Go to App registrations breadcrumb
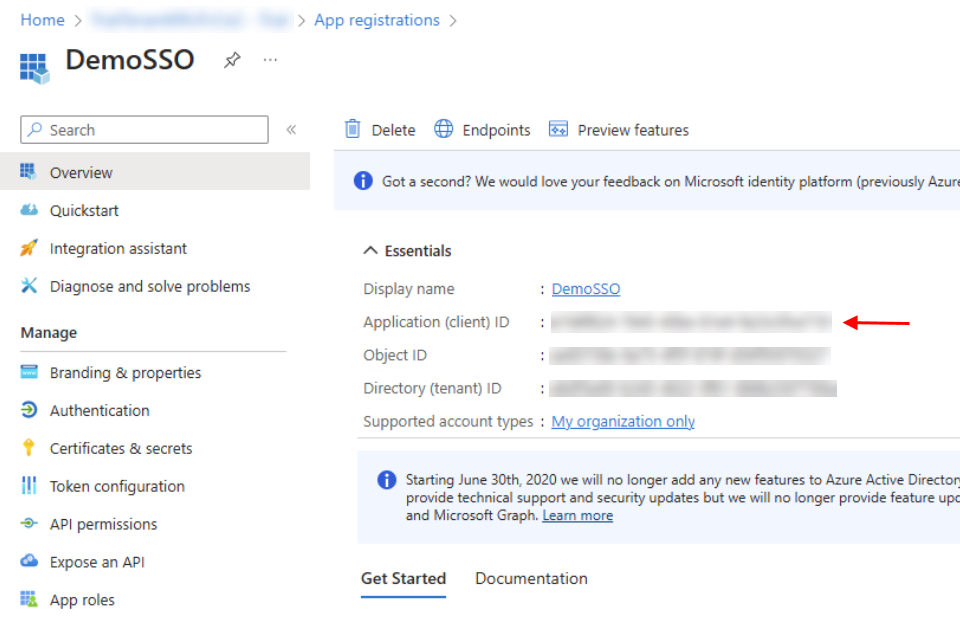 coord(376,20)
